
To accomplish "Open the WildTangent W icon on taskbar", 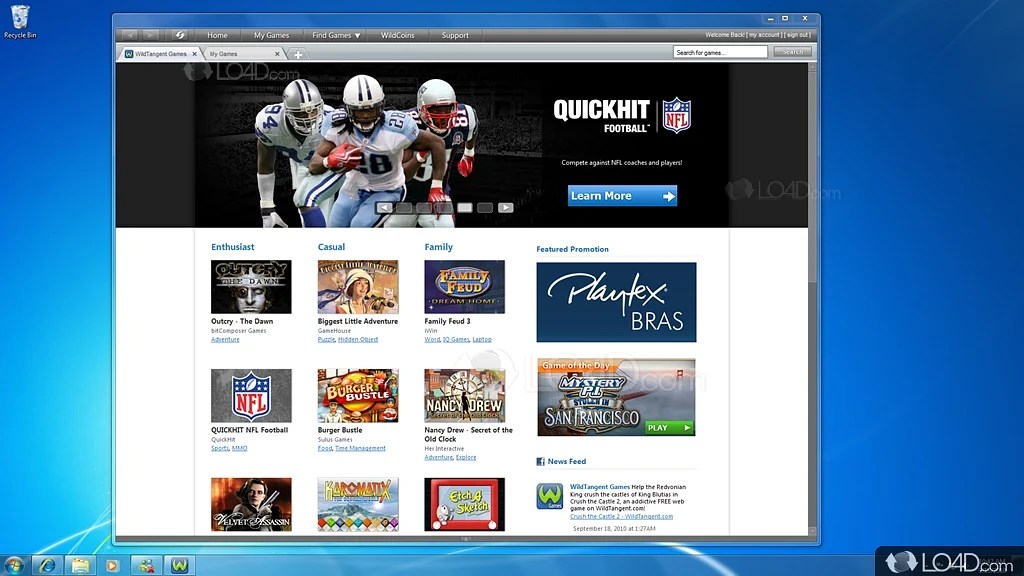I will tap(180, 566).
